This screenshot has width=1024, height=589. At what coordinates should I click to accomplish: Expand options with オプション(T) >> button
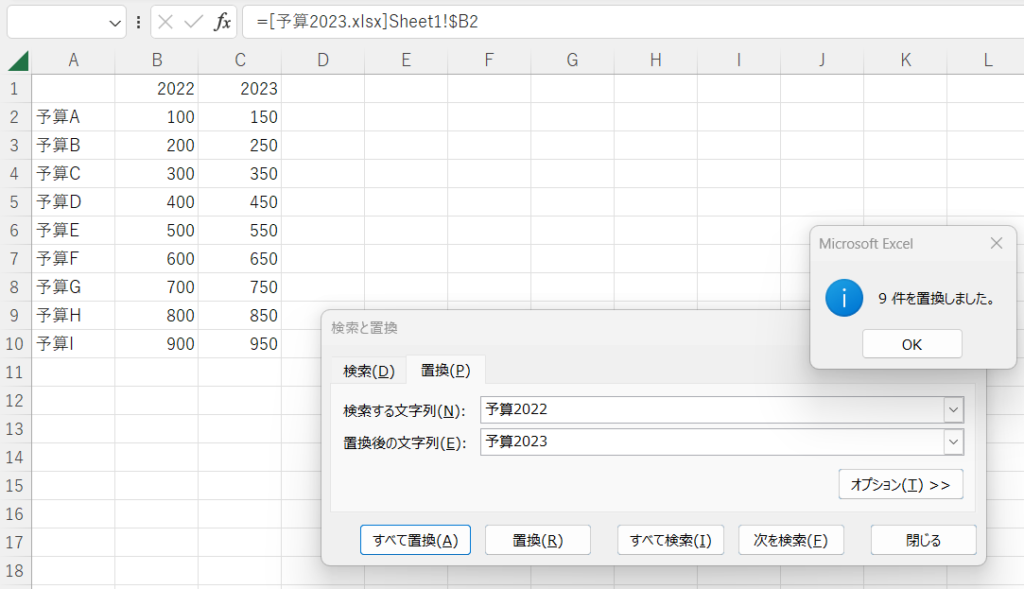point(900,484)
